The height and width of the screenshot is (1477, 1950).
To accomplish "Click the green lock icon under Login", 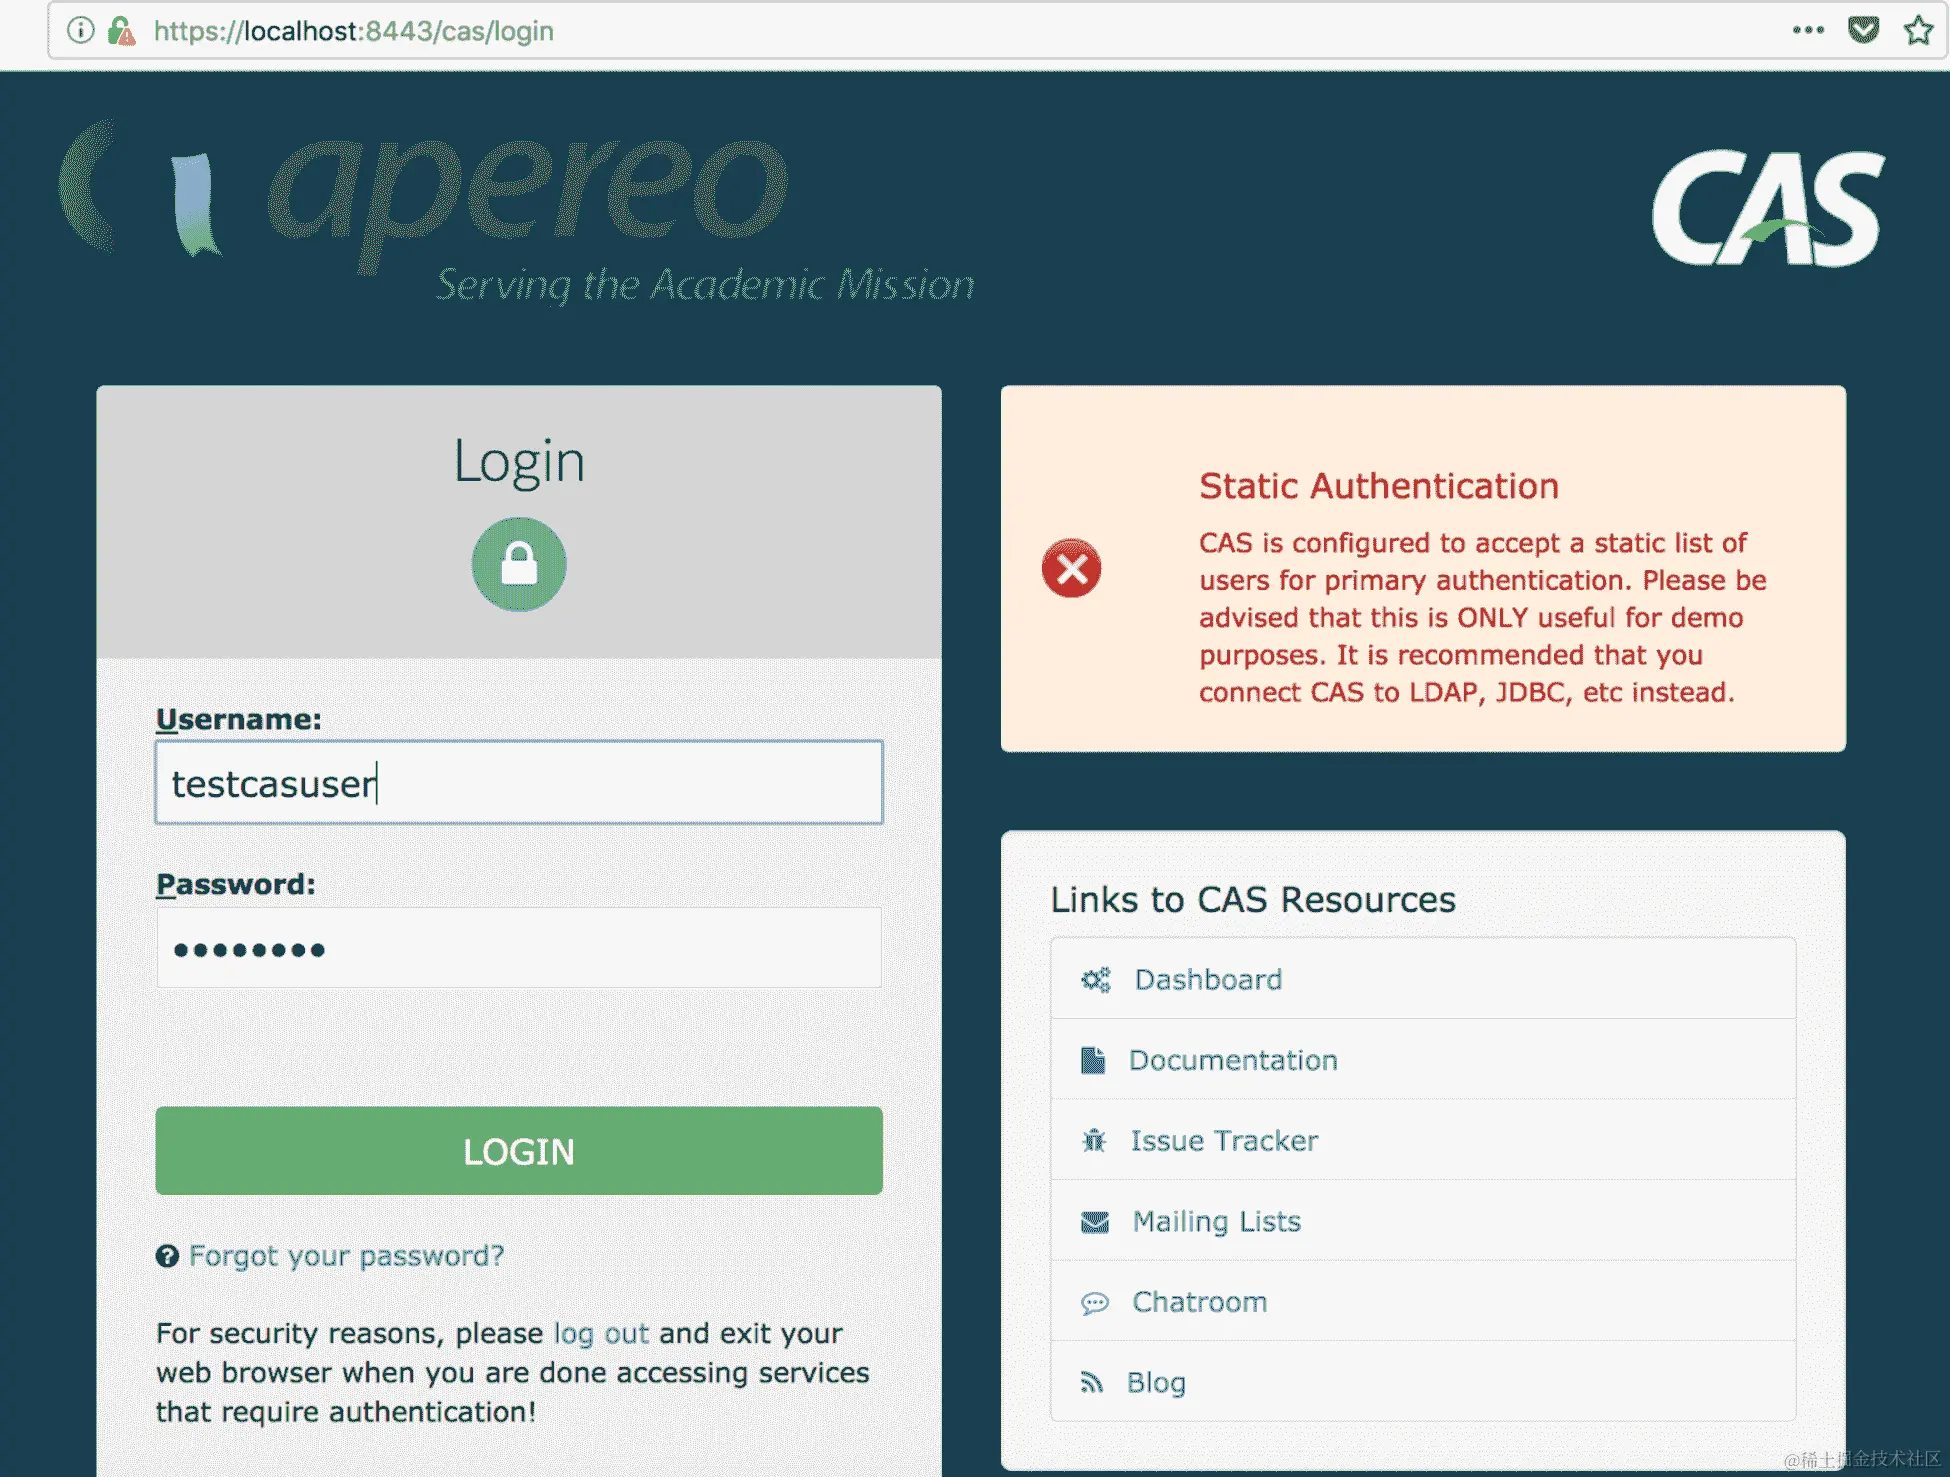I will (x=518, y=564).
